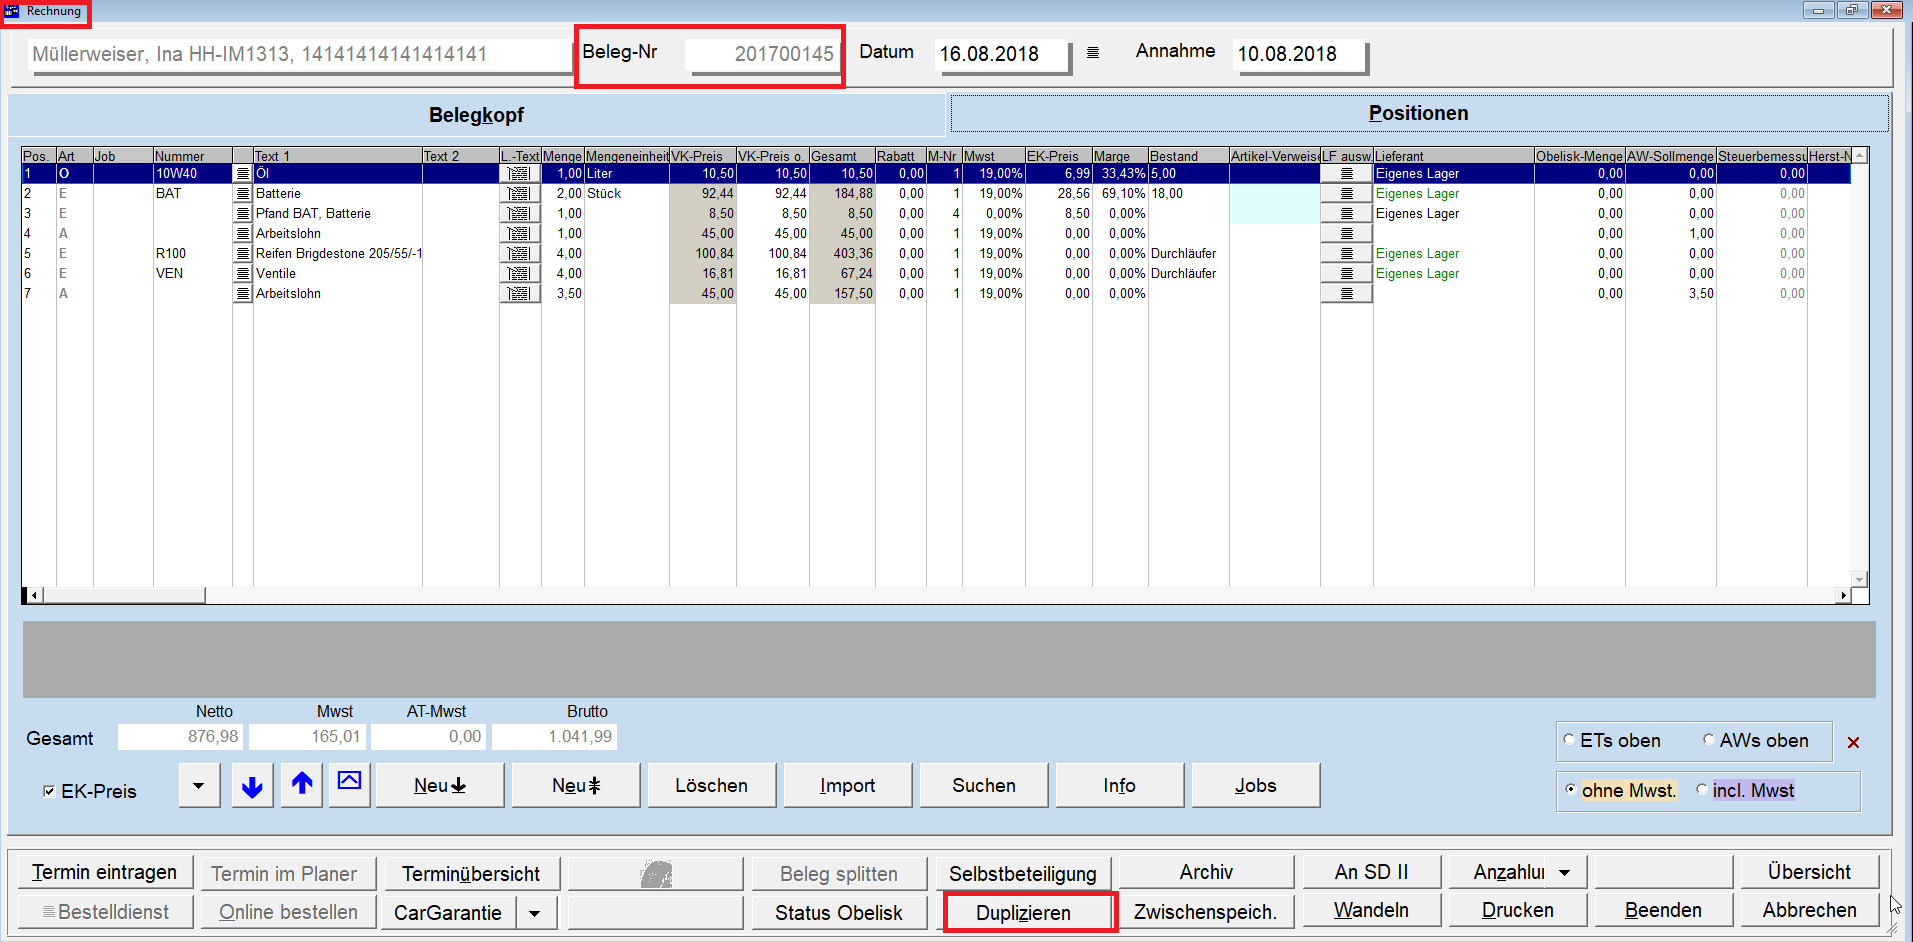1913x942 pixels.
Task: Open Terminübersicht
Action: [471, 873]
